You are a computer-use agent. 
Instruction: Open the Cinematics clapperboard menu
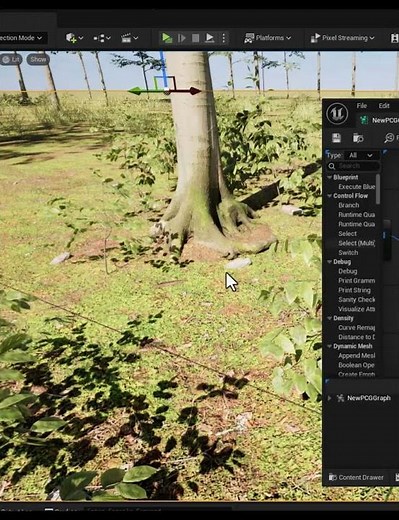coord(129,38)
